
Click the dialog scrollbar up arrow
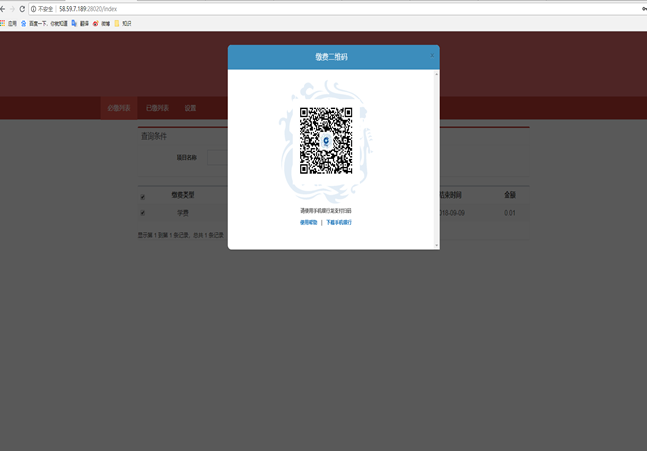click(x=437, y=74)
